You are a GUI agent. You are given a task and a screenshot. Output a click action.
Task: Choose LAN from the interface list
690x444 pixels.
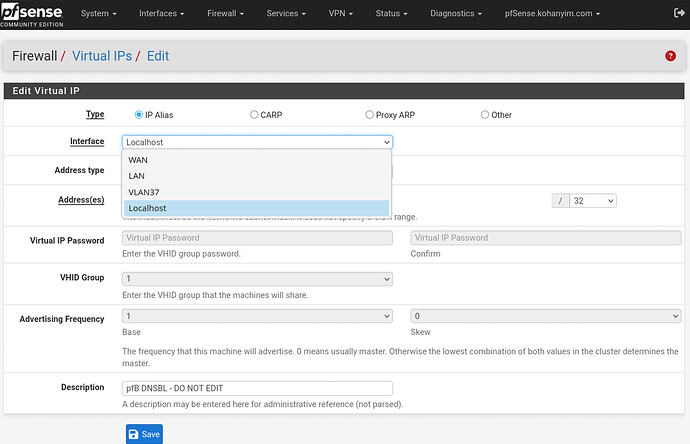click(257, 176)
